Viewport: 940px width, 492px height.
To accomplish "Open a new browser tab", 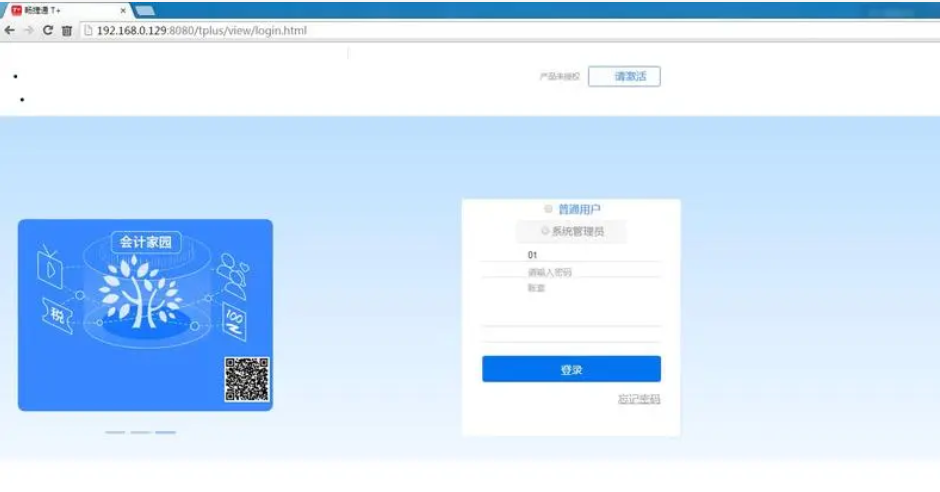I will click(x=144, y=10).
